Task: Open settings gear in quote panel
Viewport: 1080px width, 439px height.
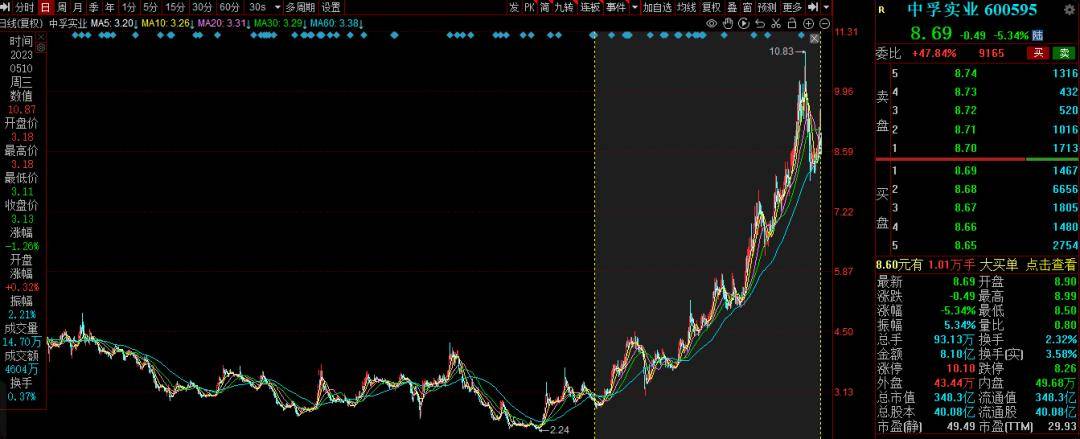Action: (x=1068, y=8)
